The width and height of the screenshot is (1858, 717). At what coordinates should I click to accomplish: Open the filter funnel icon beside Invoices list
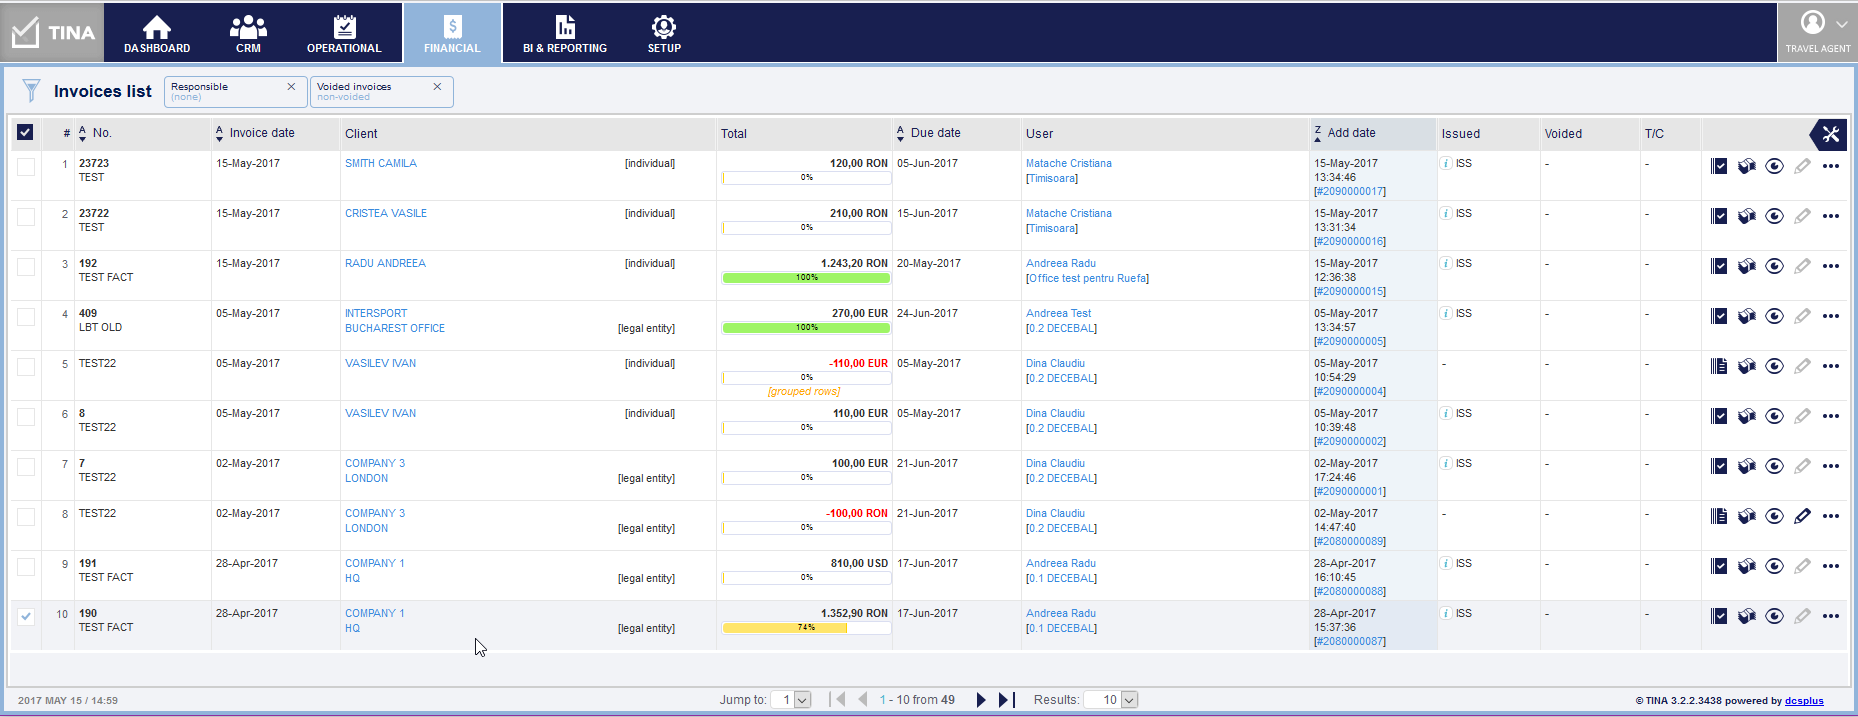[x=31, y=91]
